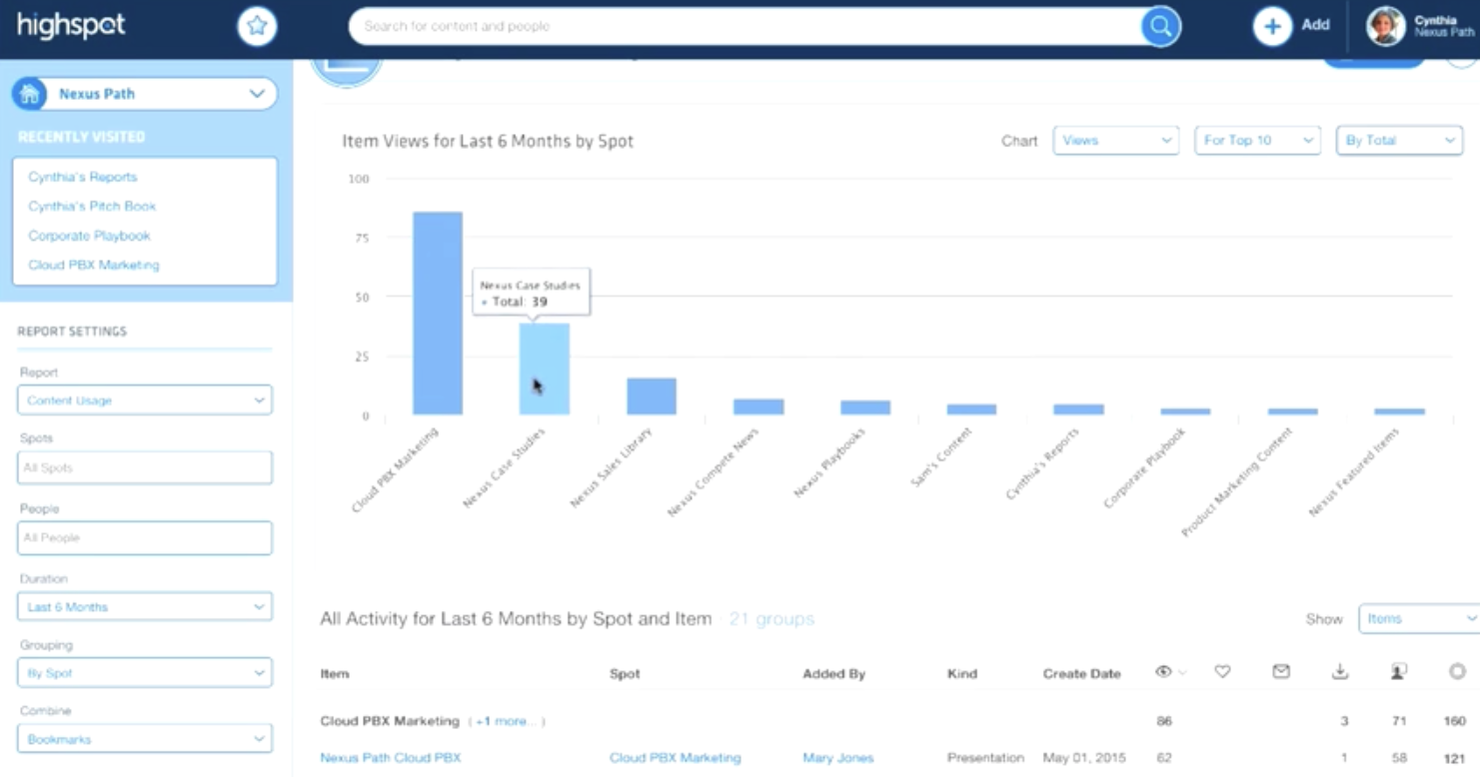The image size is (1480, 777).
Task: Expand the Nexus Path spot selector
Action: pyautogui.click(x=145, y=94)
